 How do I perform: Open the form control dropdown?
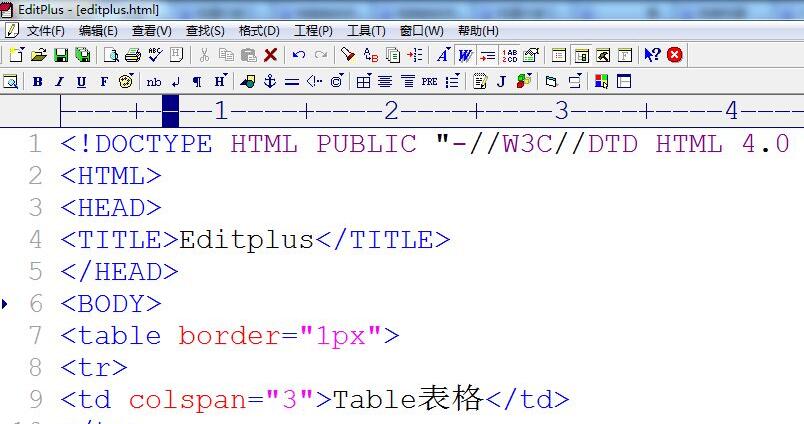coord(574,82)
